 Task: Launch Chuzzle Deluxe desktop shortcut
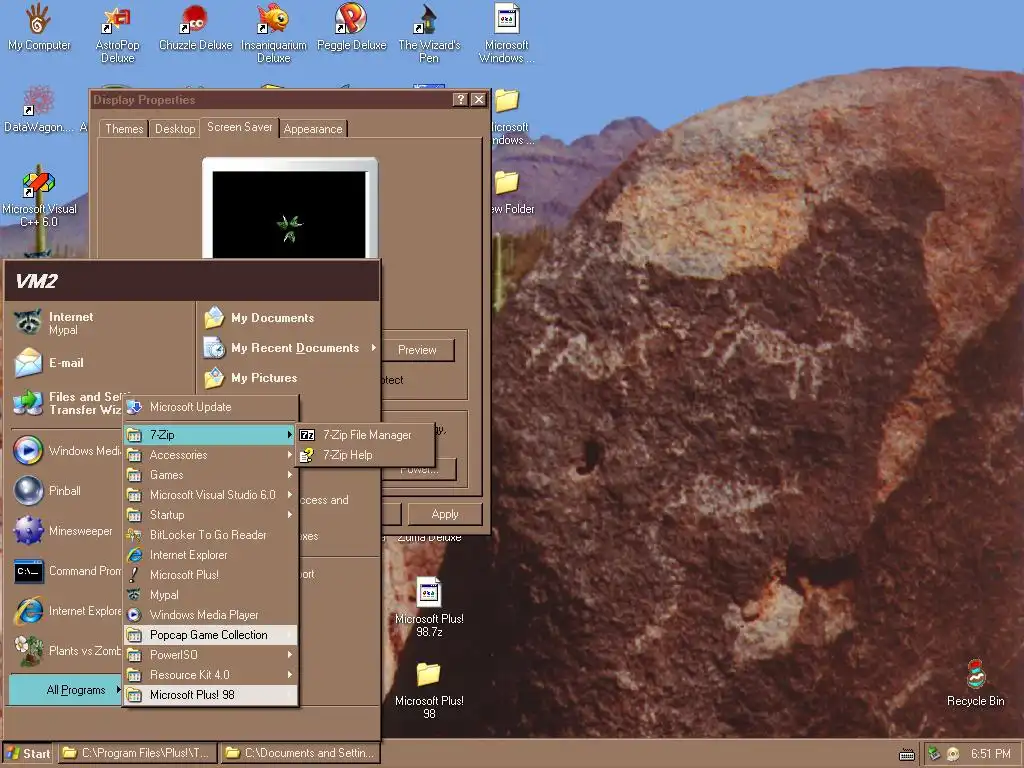click(195, 29)
